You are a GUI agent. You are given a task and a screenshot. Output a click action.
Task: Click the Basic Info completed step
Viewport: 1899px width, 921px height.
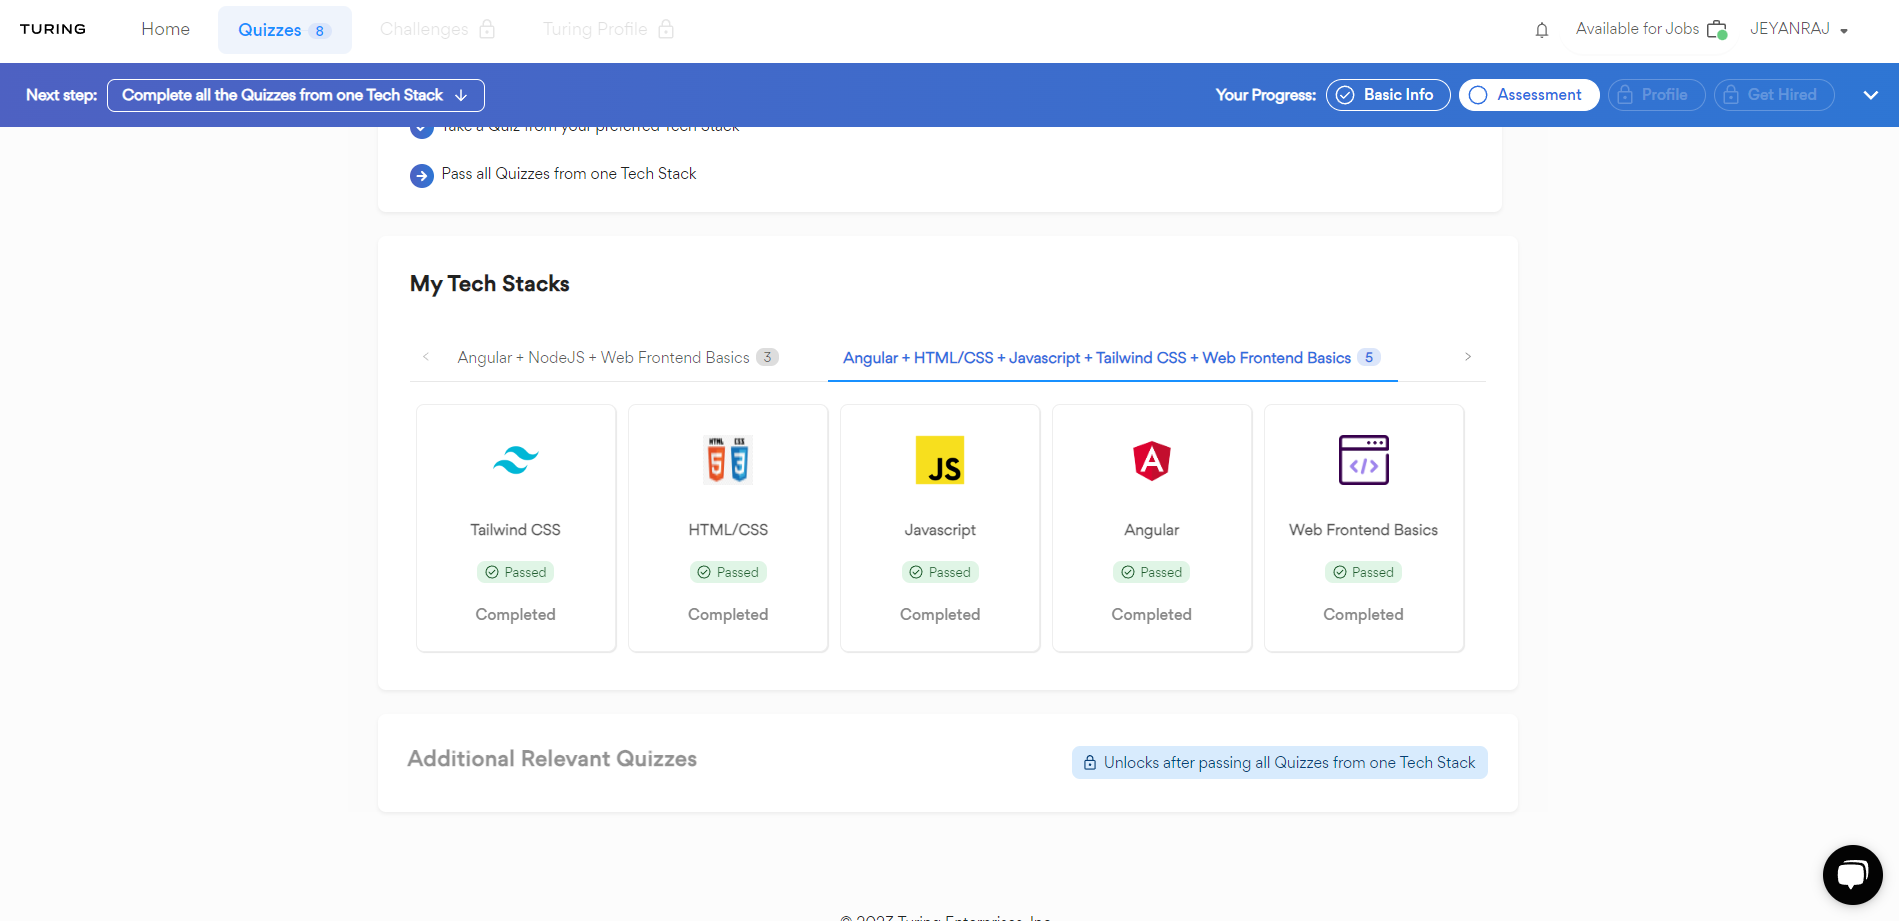pos(1388,95)
